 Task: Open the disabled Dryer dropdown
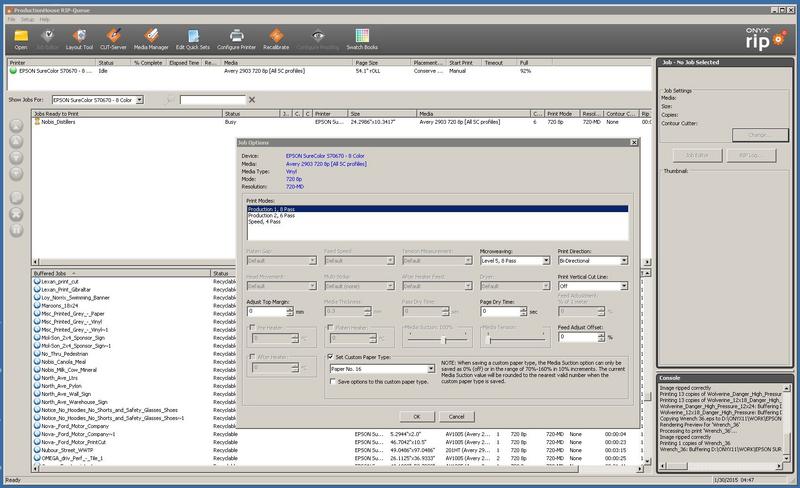pyautogui.click(x=546, y=286)
